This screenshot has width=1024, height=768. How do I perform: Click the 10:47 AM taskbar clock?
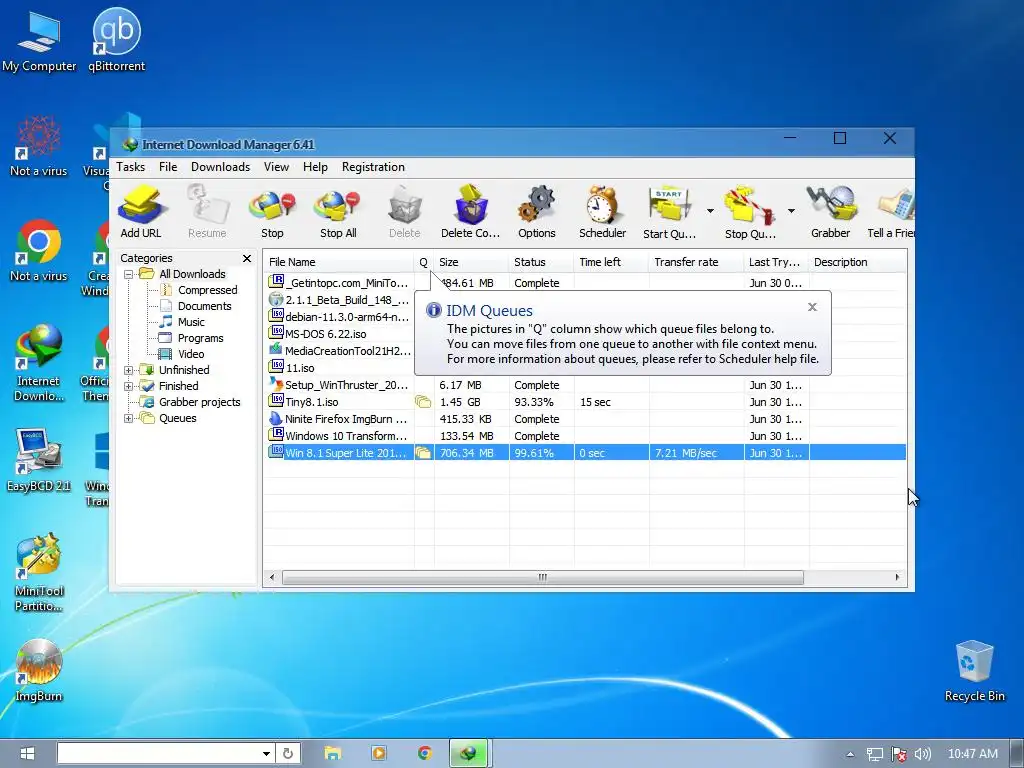point(972,754)
